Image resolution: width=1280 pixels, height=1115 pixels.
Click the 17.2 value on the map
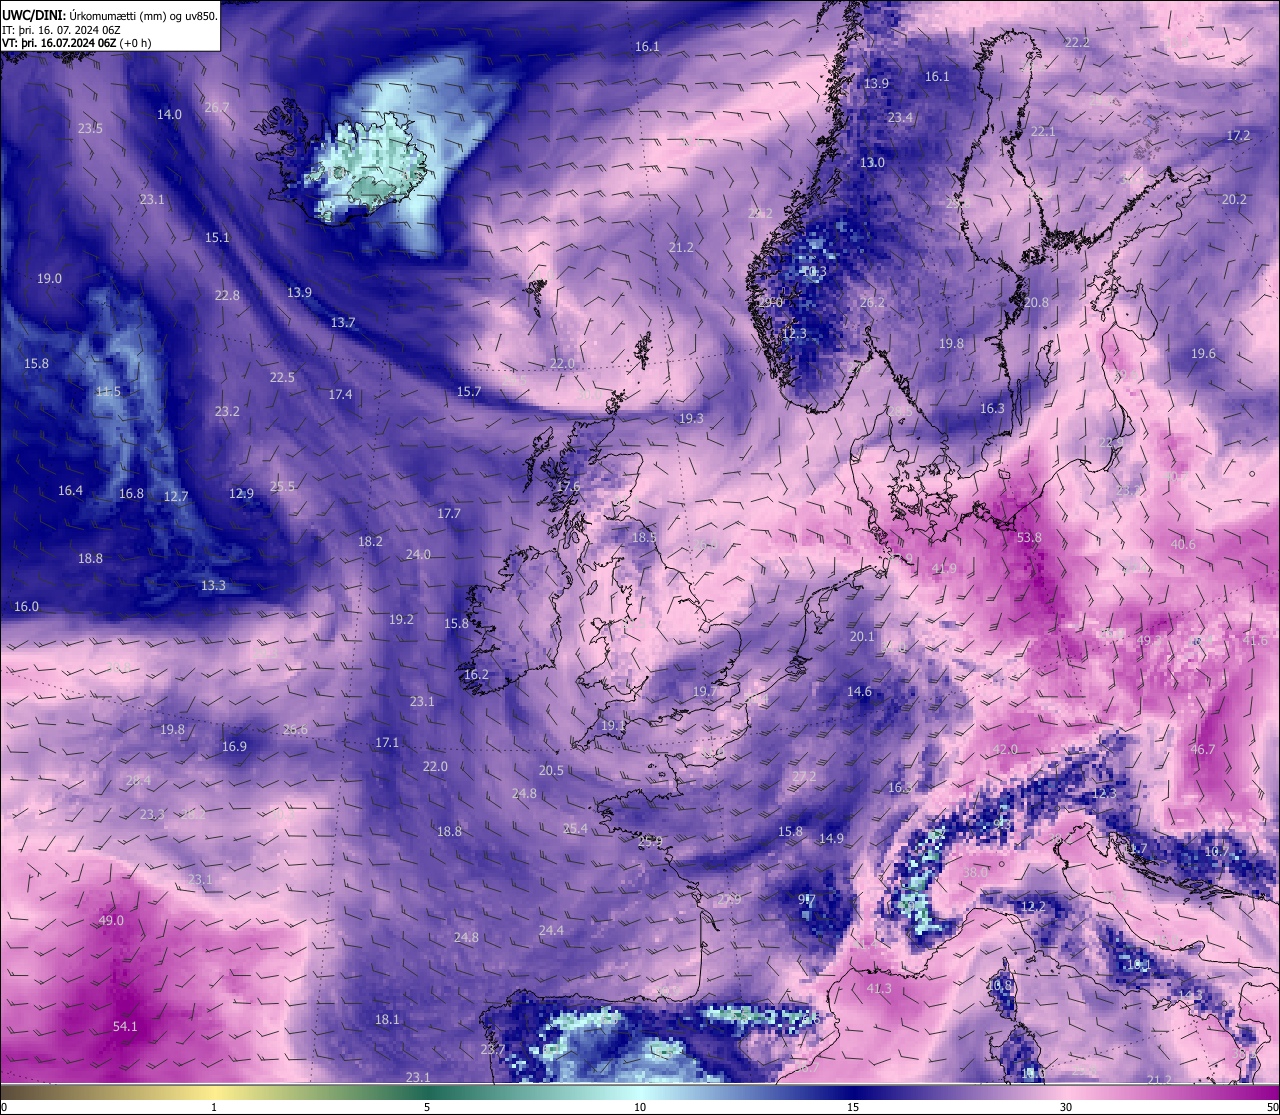[x=1238, y=135]
